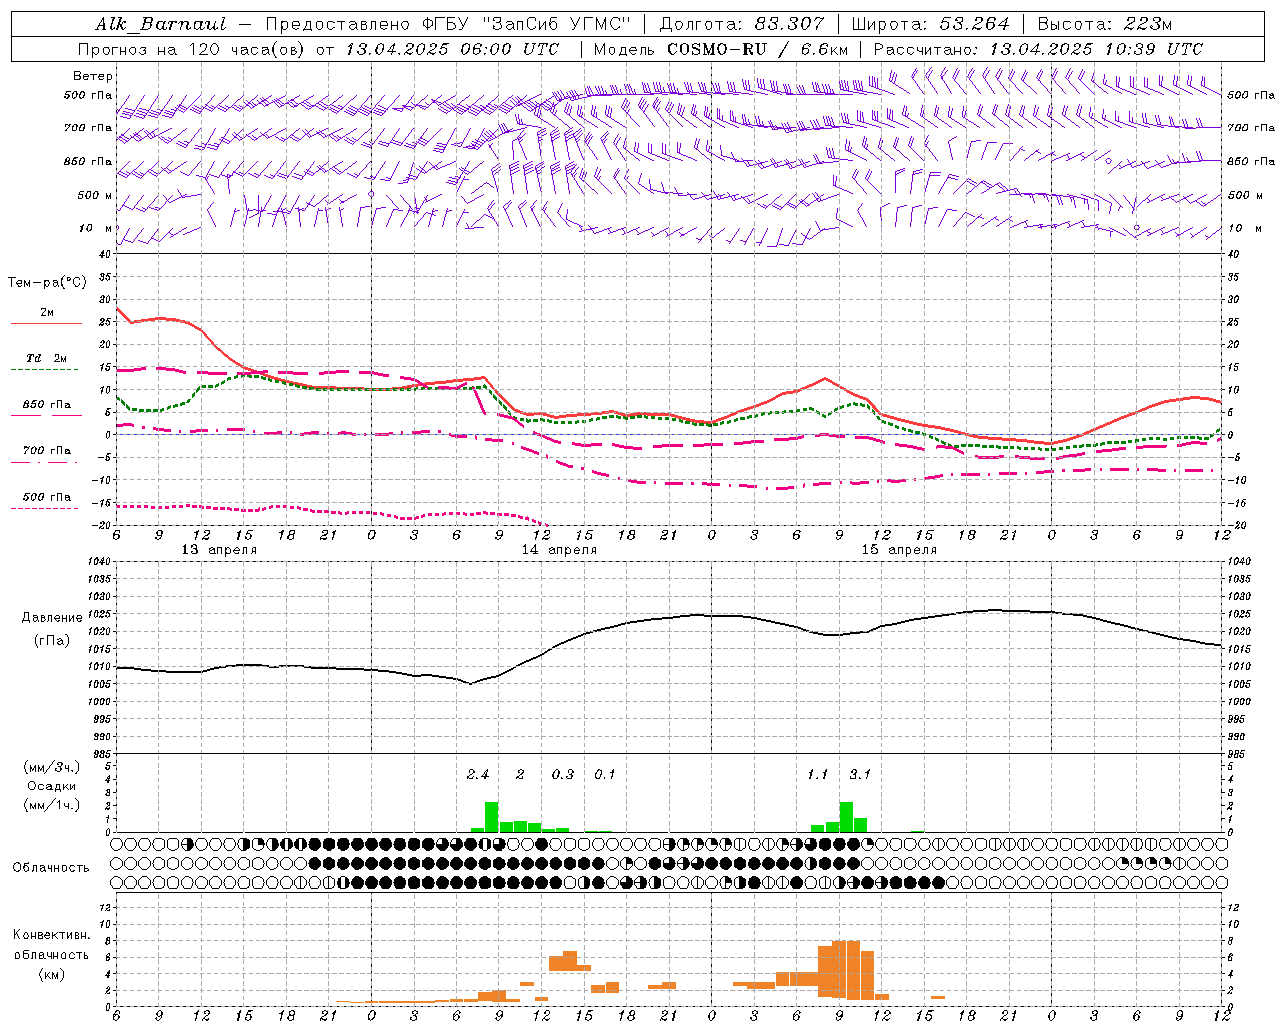
Task: Click the 'Давление' pressure panel label
Action: pyautogui.click(x=51, y=618)
